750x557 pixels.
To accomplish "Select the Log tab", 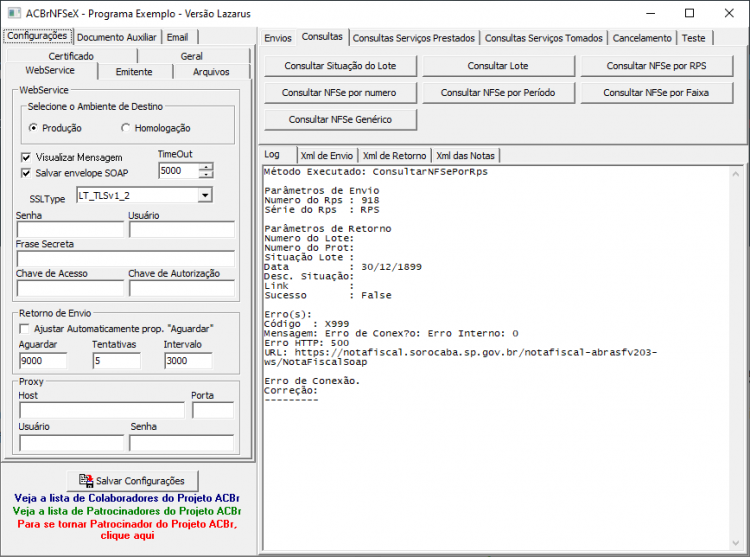I will point(272,154).
